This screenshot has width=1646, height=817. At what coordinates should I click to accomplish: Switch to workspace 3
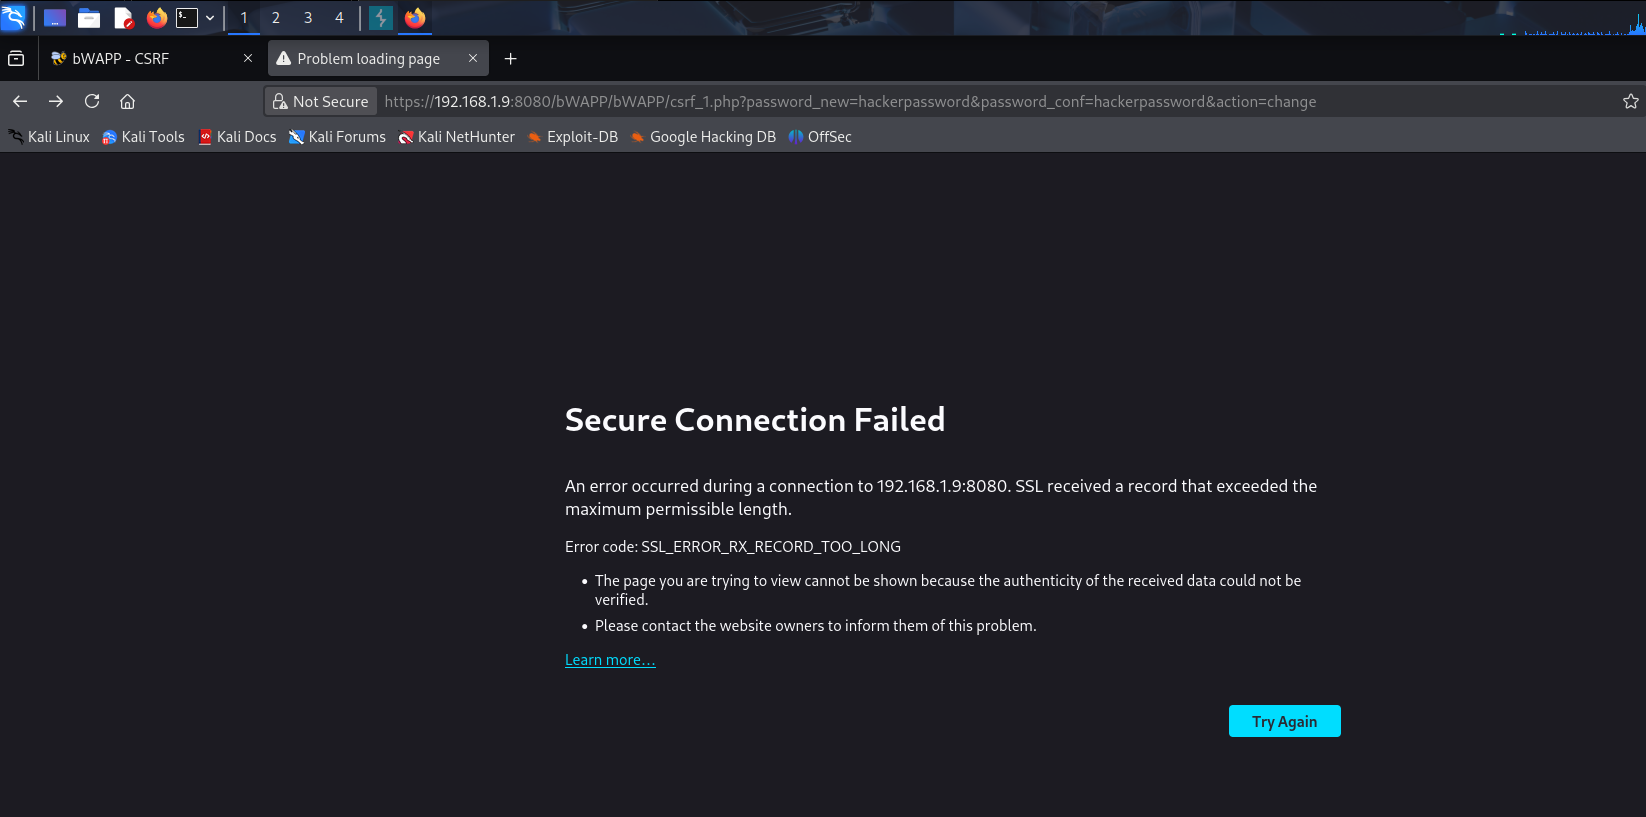(x=308, y=18)
